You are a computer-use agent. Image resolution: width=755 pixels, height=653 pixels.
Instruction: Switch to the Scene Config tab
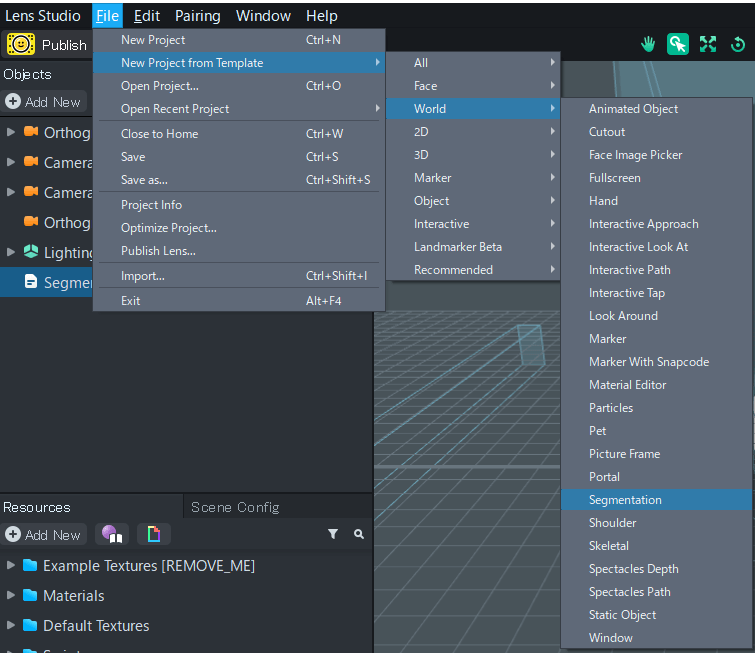pyautogui.click(x=235, y=507)
